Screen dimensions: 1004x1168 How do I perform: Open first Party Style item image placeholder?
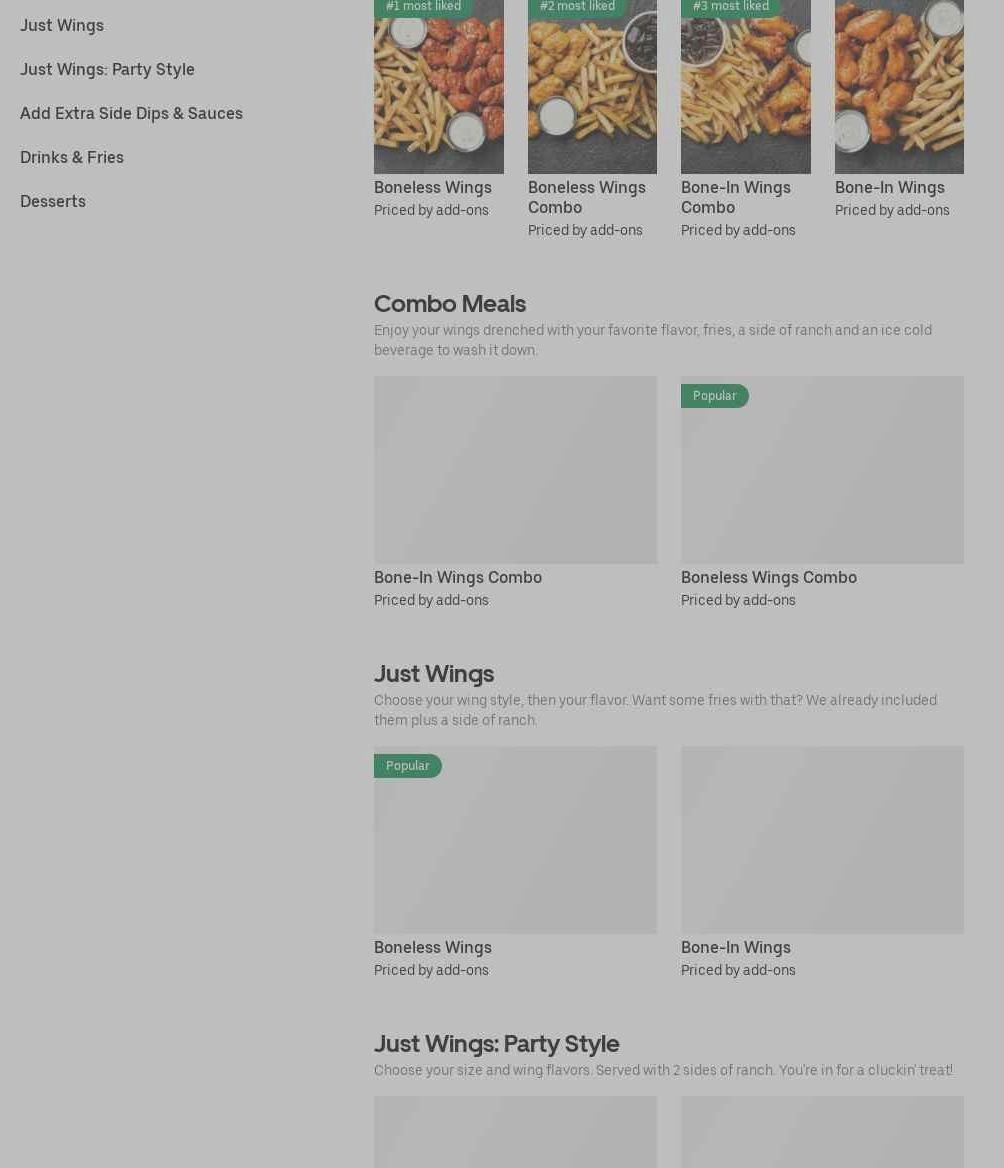515,1132
